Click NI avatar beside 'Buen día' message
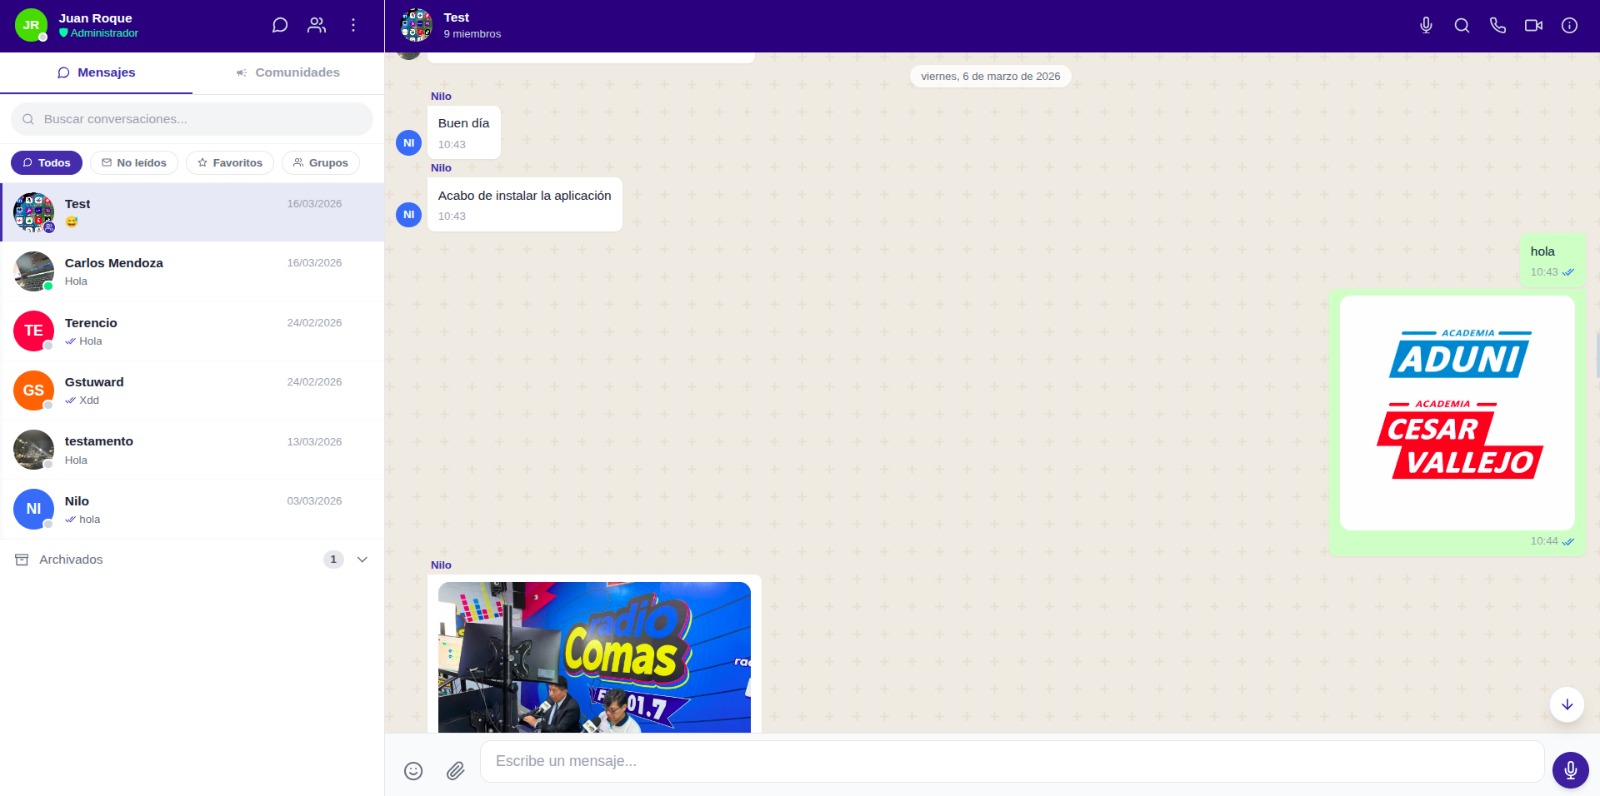This screenshot has width=1600, height=796. (x=409, y=143)
